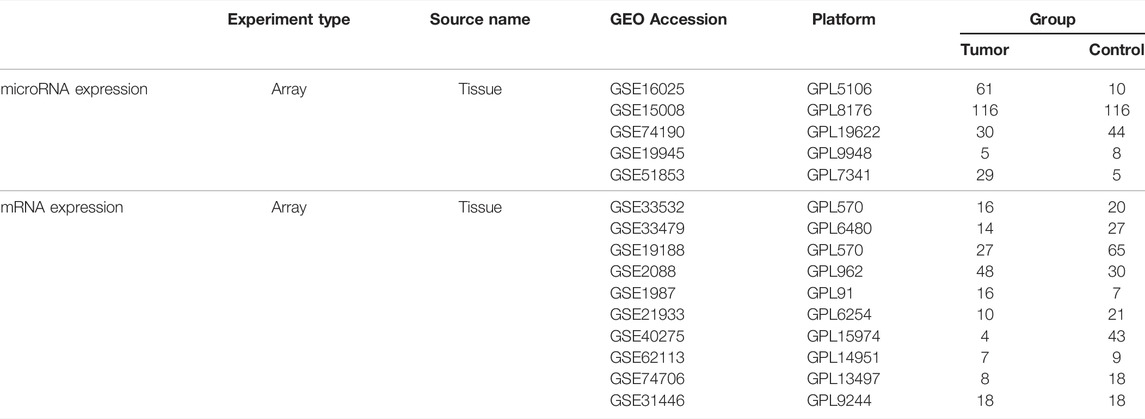Click platform GPL5106
This screenshot has height=419, width=1145.
coord(839,90)
